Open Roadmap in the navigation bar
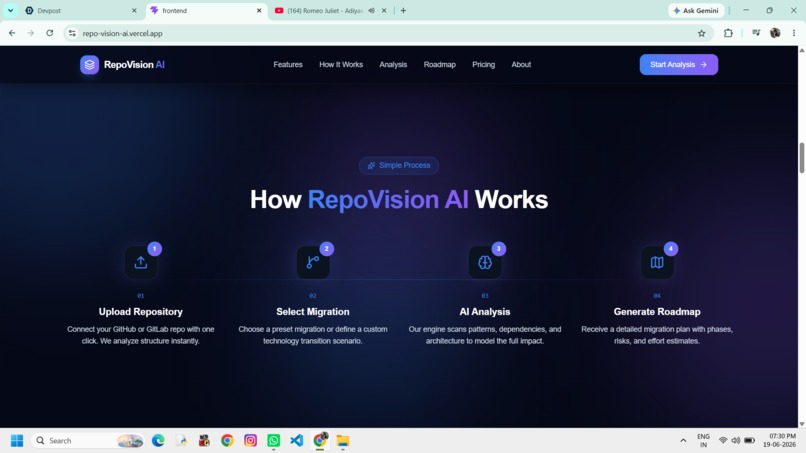This screenshot has width=806, height=453. (439, 65)
